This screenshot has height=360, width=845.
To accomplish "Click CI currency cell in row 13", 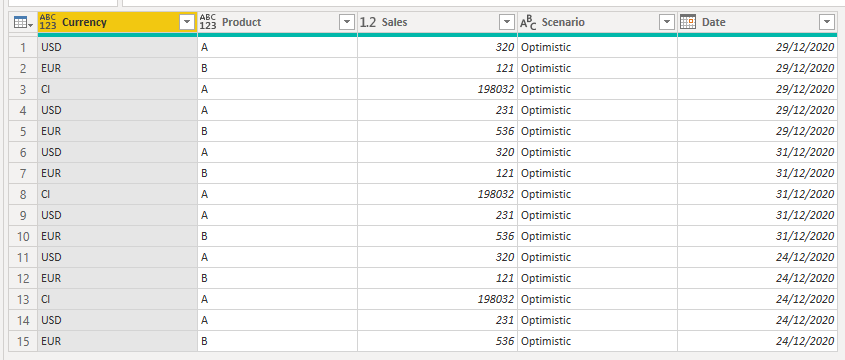I will tap(117, 300).
